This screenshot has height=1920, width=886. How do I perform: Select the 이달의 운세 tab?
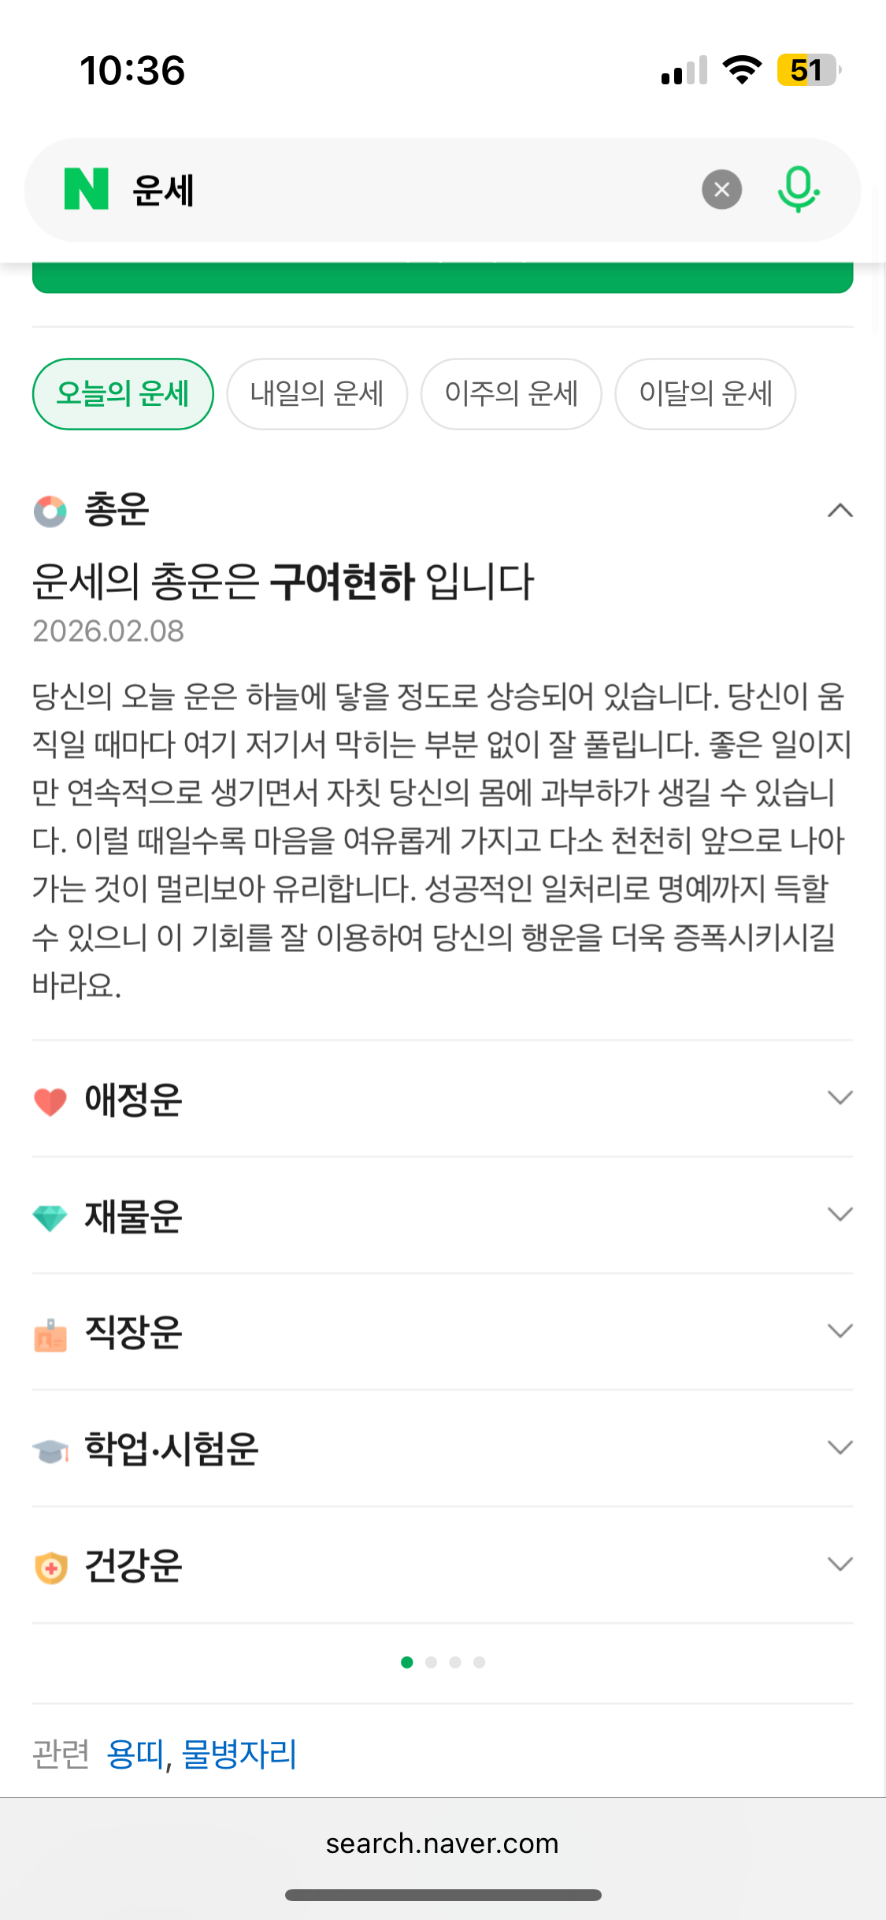pos(705,394)
